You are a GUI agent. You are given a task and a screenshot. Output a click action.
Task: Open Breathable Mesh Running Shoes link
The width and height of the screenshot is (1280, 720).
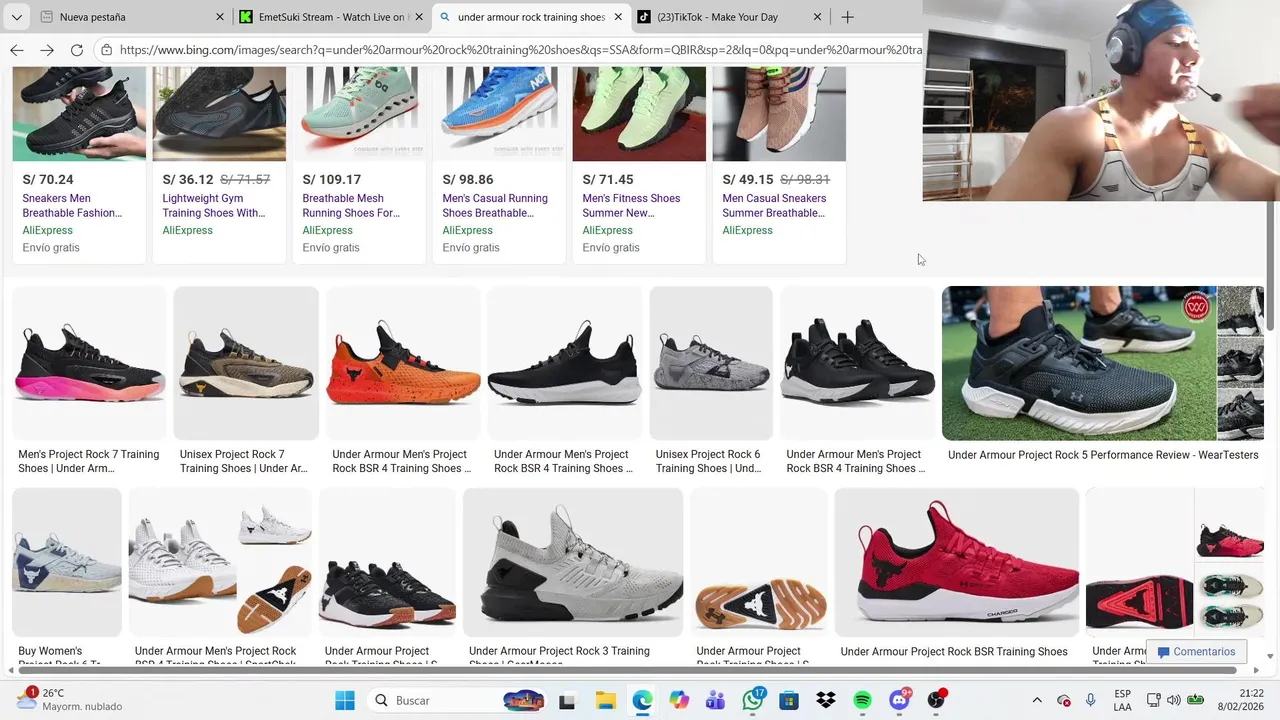[350, 205]
